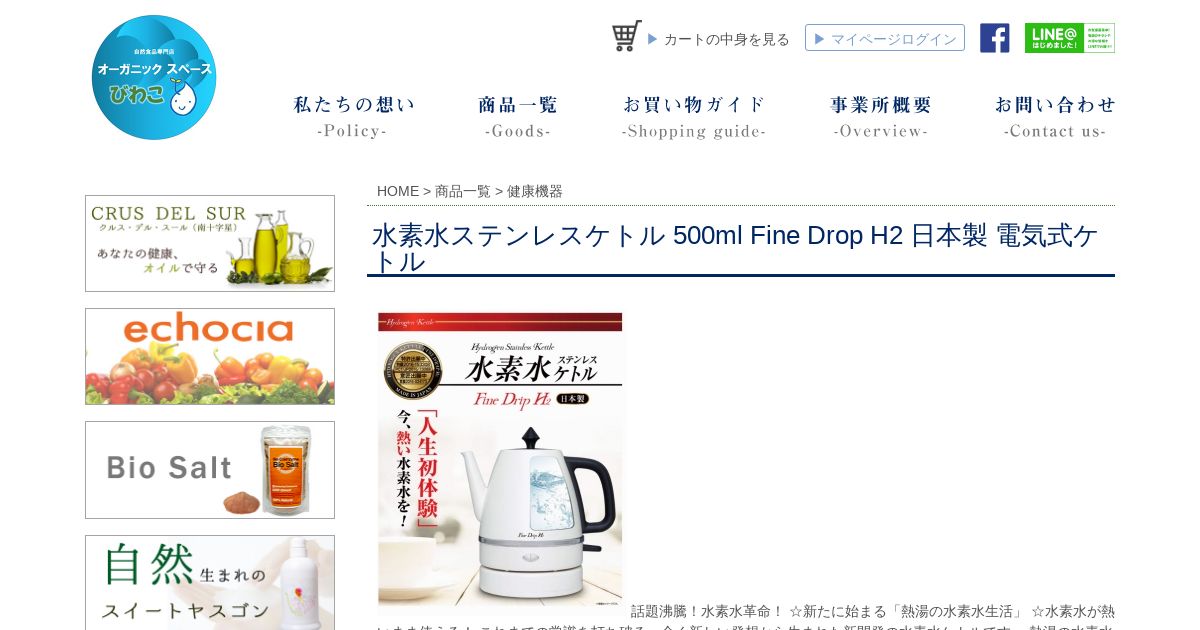Click the マイページログイン button
This screenshot has width=1200, height=630.
tap(885, 38)
